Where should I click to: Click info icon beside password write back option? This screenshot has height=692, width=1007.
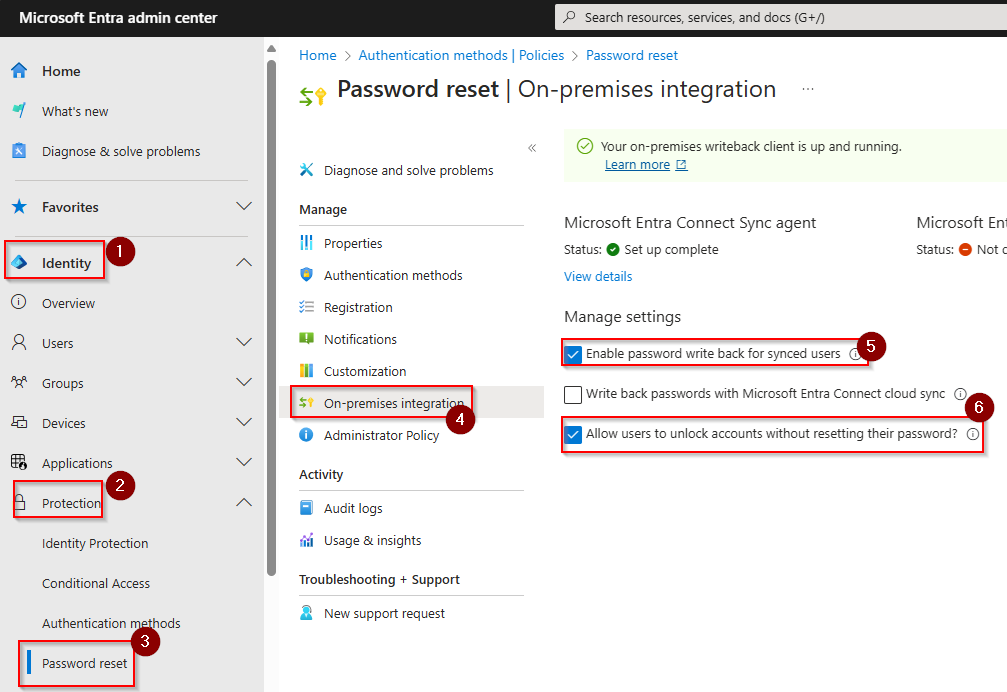point(854,354)
